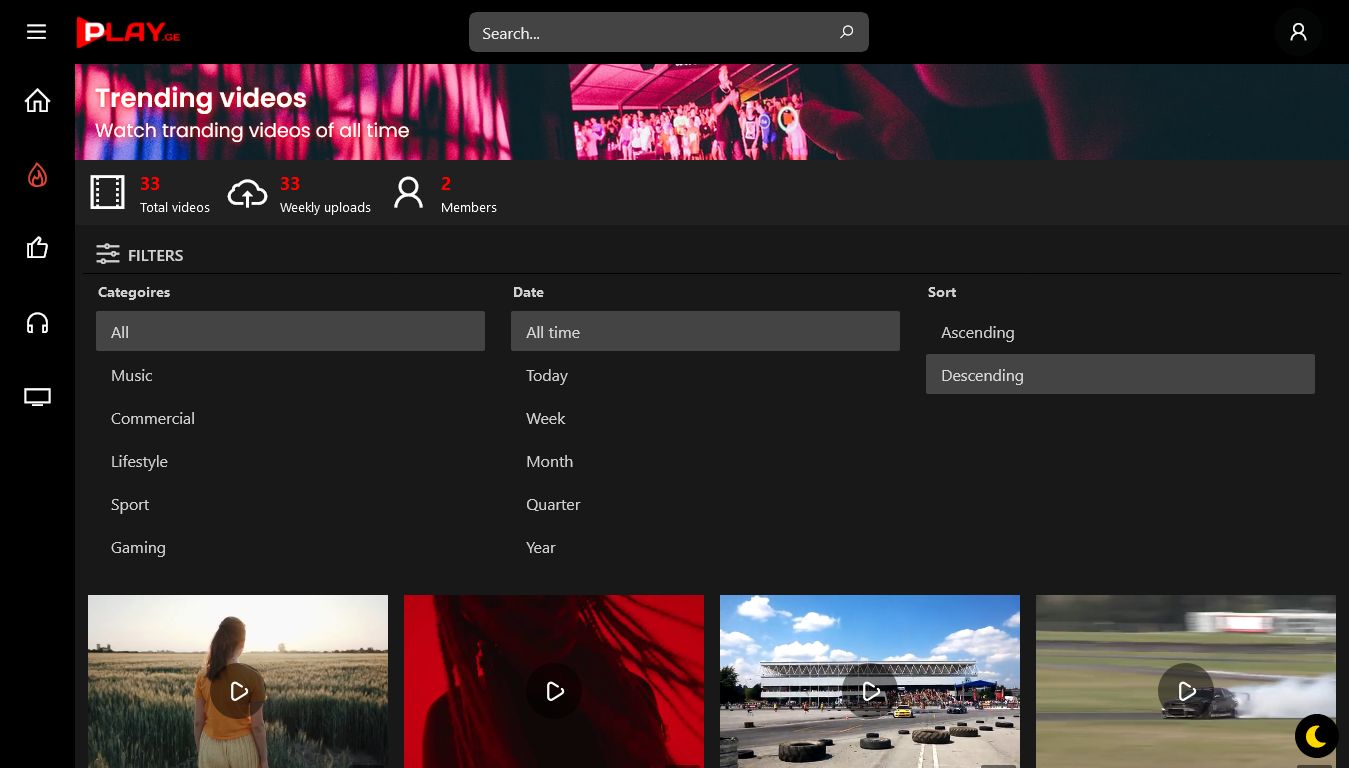This screenshot has width=1349, height=768.
Task: Play the drifting car smoke video
Action: coord(1185,691)
